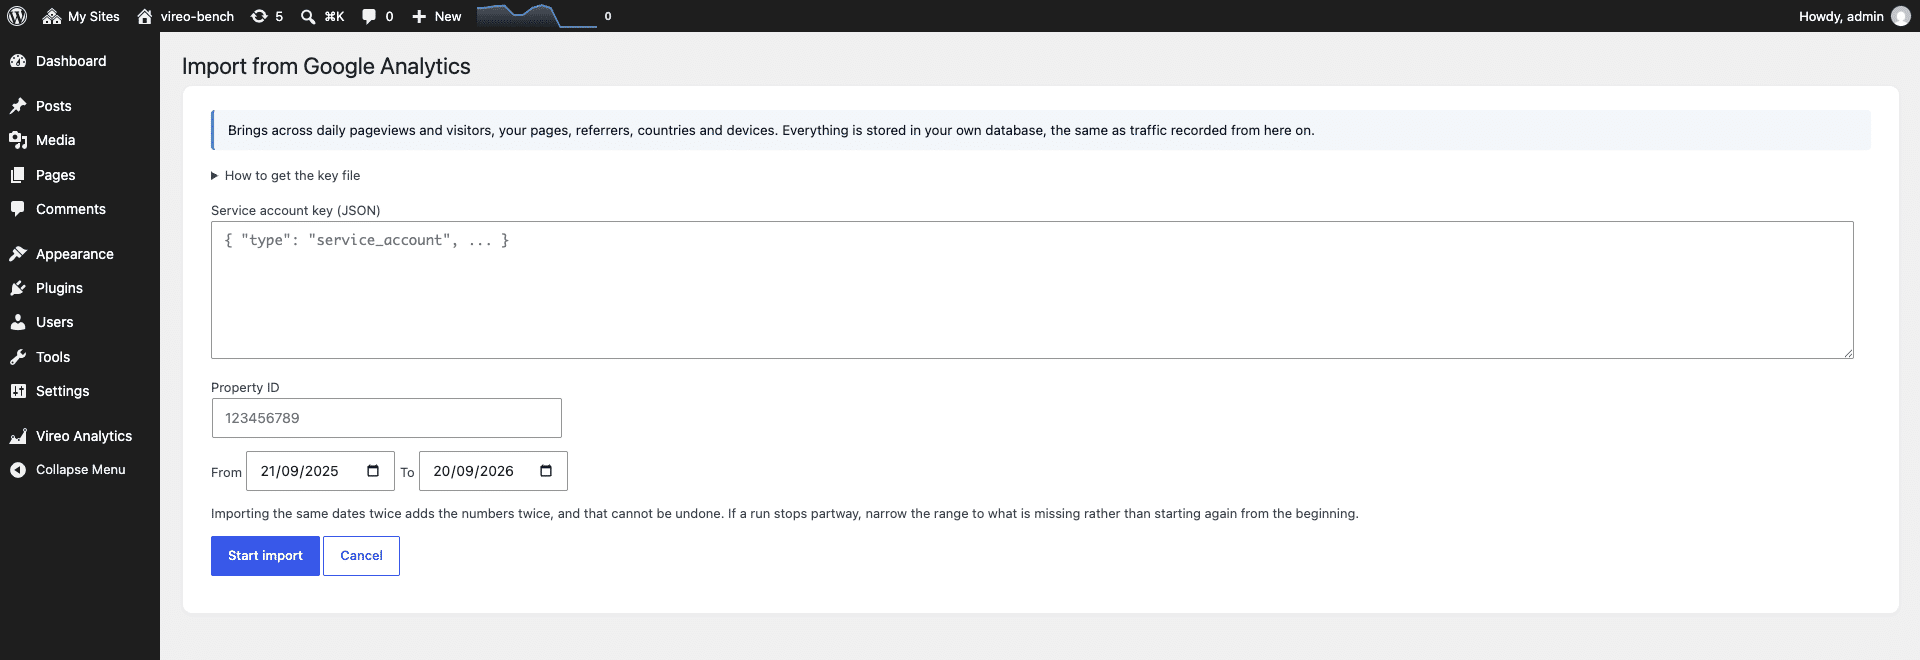Open My Sites network menu
The width and height of the screenshot is (1920, 660).
tap(81, 16)
